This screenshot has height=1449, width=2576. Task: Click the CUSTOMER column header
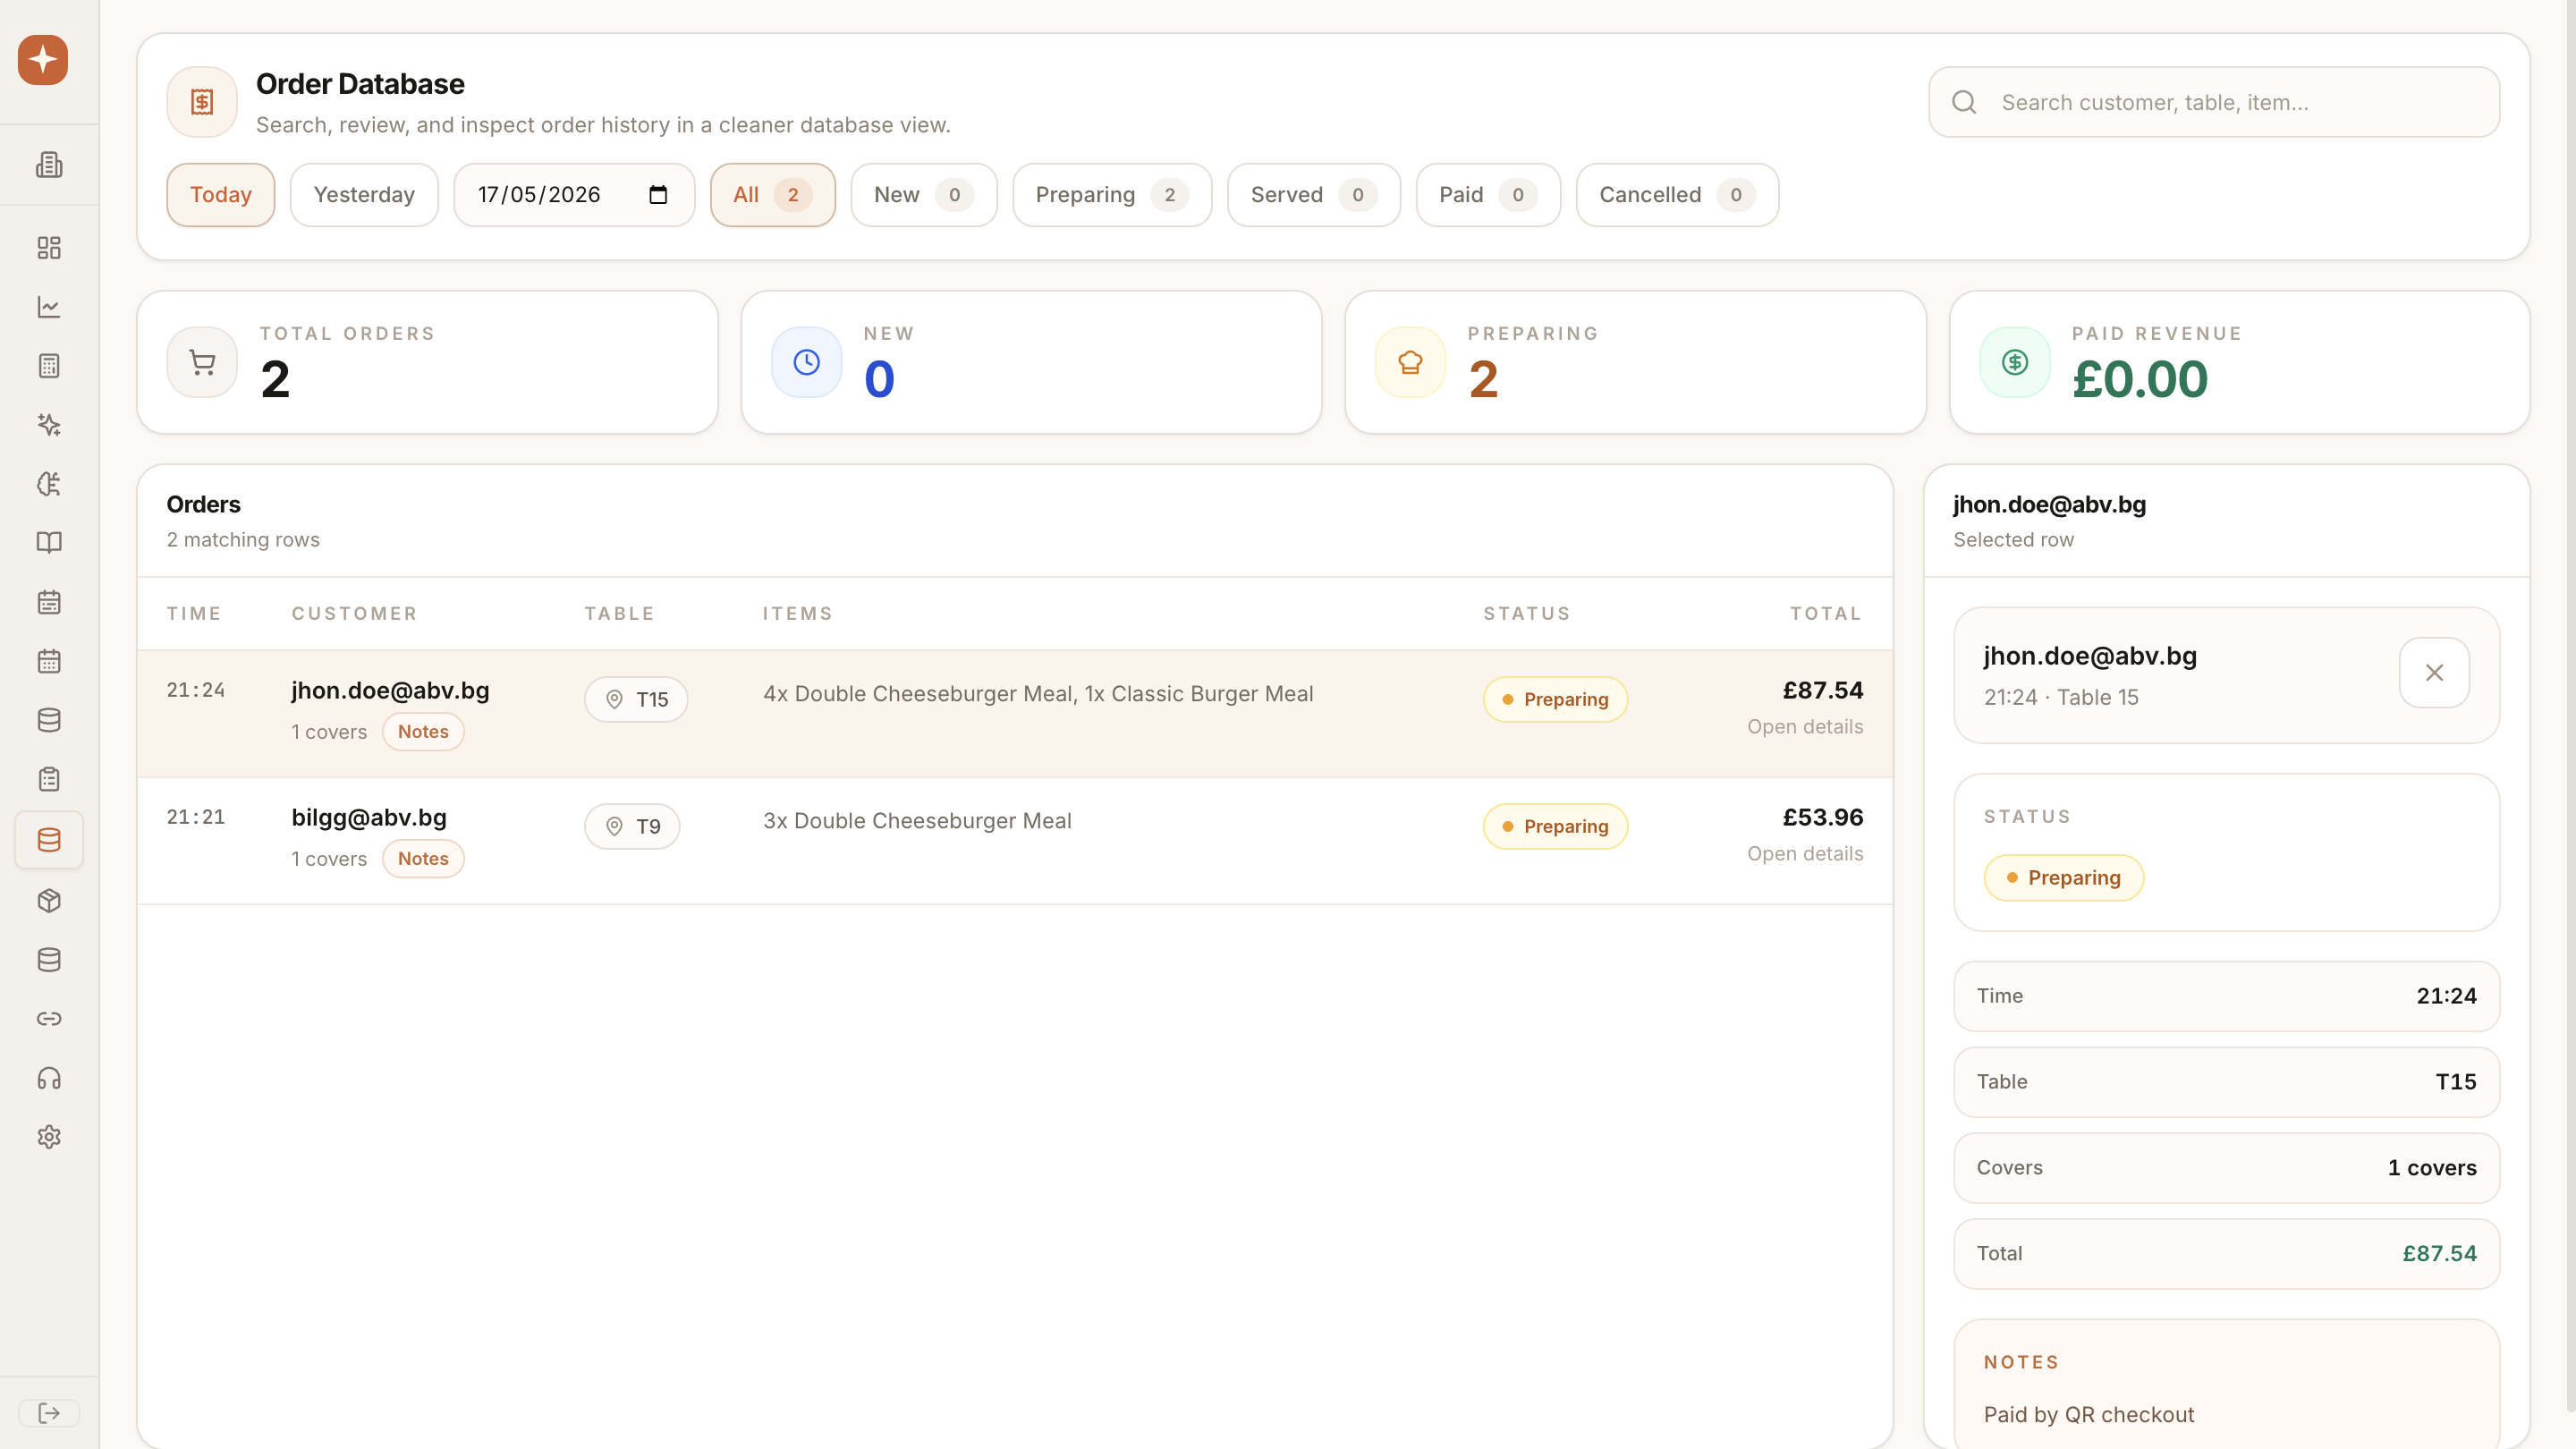click(354, 614)
